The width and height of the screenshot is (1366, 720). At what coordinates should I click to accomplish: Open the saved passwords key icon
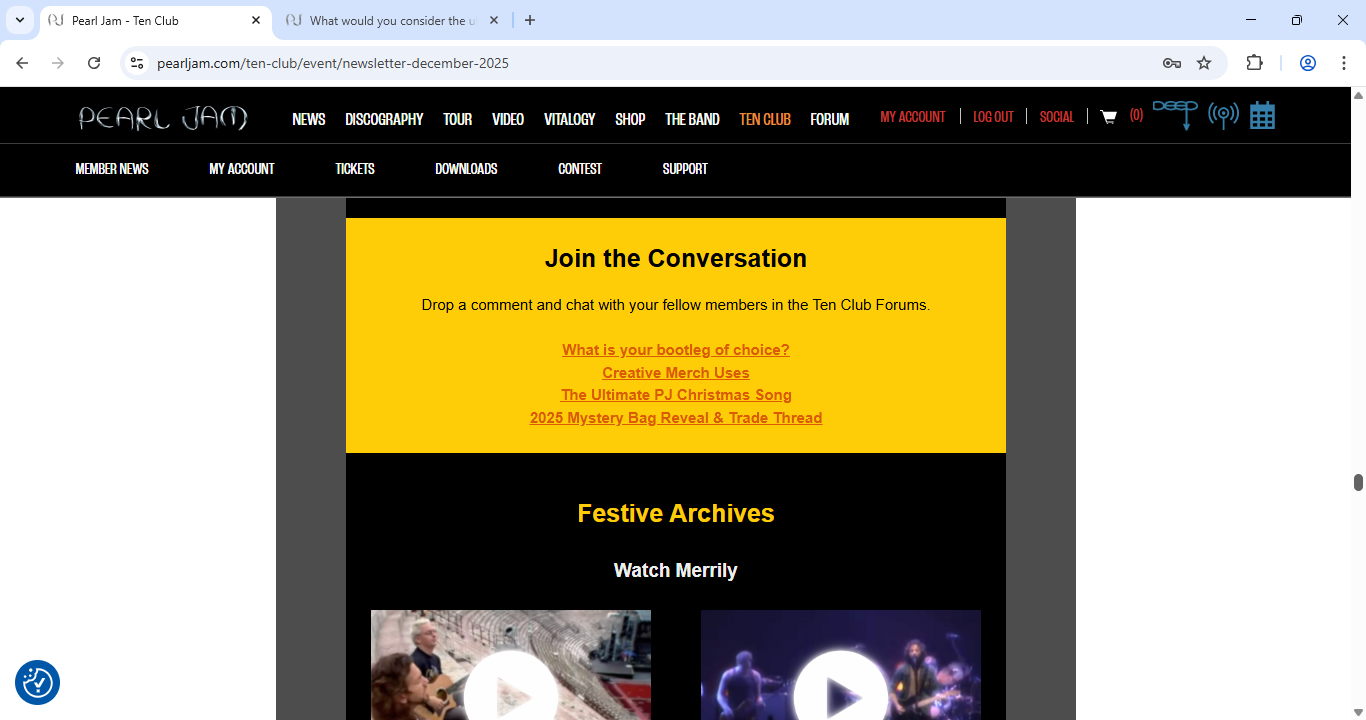(x=1172, y=63)
